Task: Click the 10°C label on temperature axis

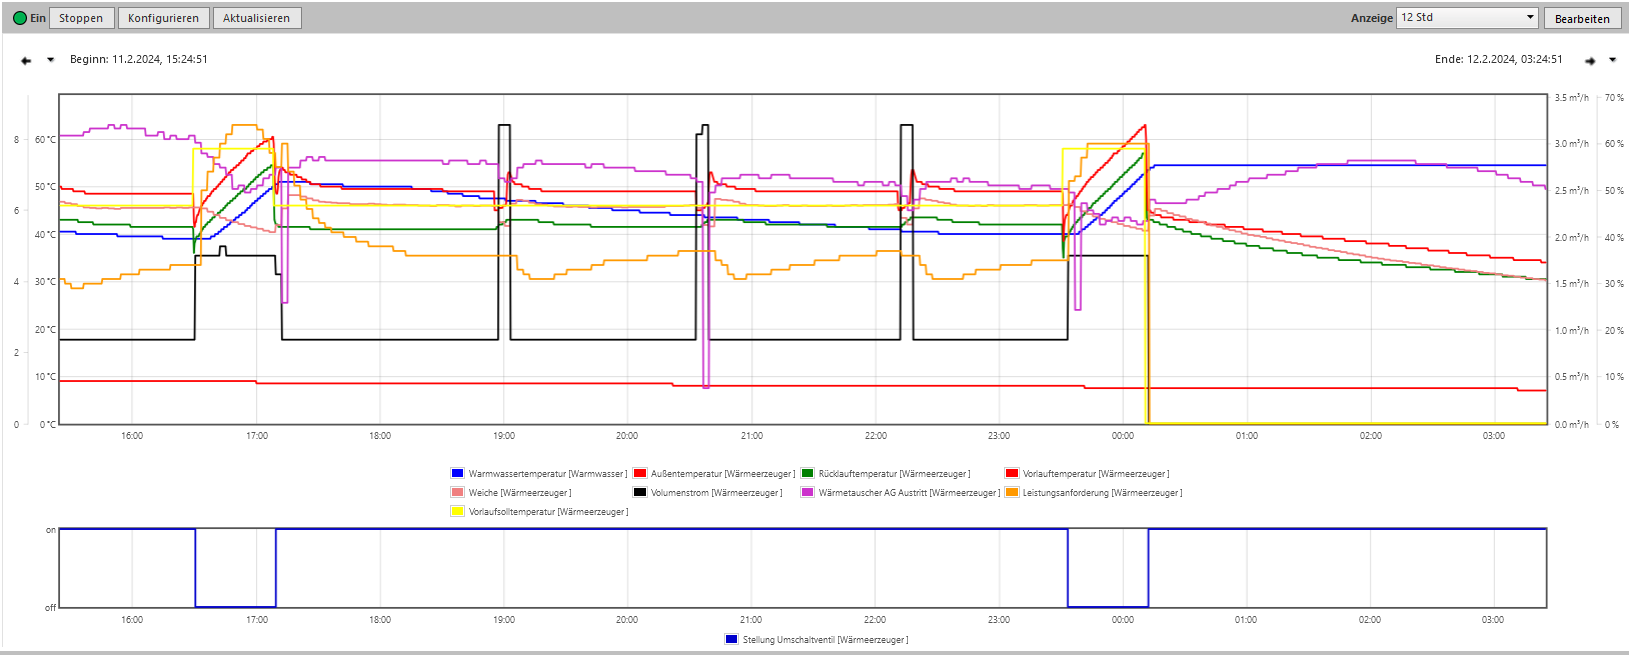Action: 46,377
